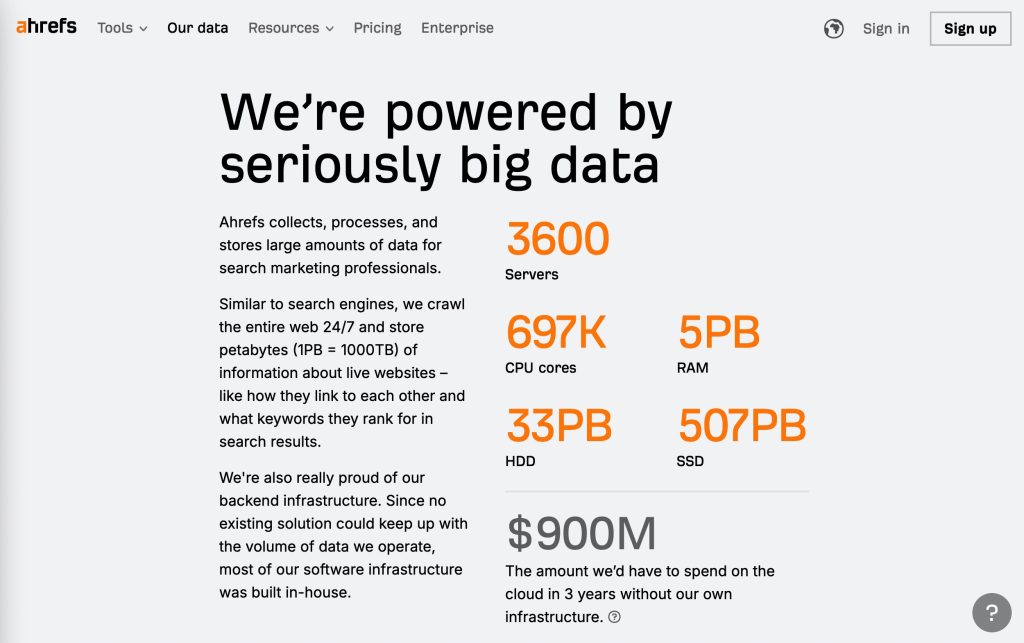The width and height of the screenshot is (1024, 643).
Task: Visit the Enterprise menu item
Action: tap(457, 28)
